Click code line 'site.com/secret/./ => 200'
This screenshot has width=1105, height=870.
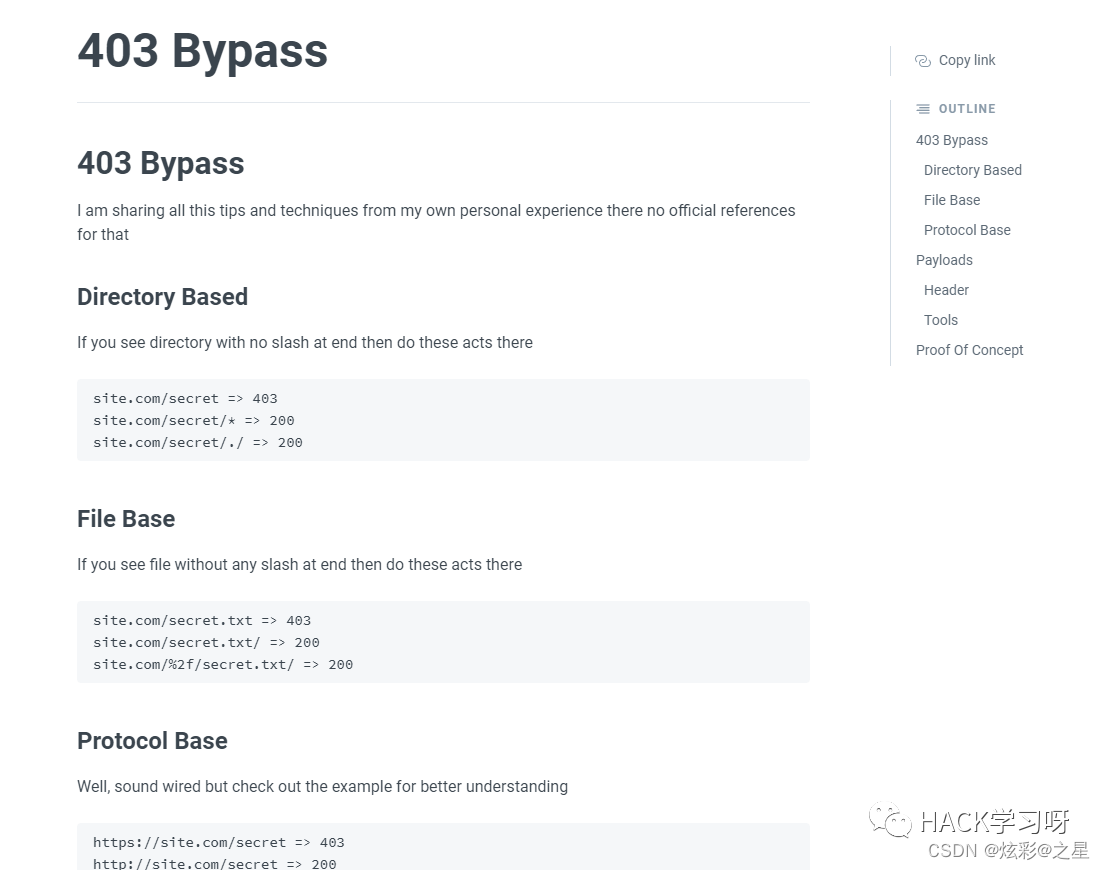pyautogui.click(x=198, y=442)
